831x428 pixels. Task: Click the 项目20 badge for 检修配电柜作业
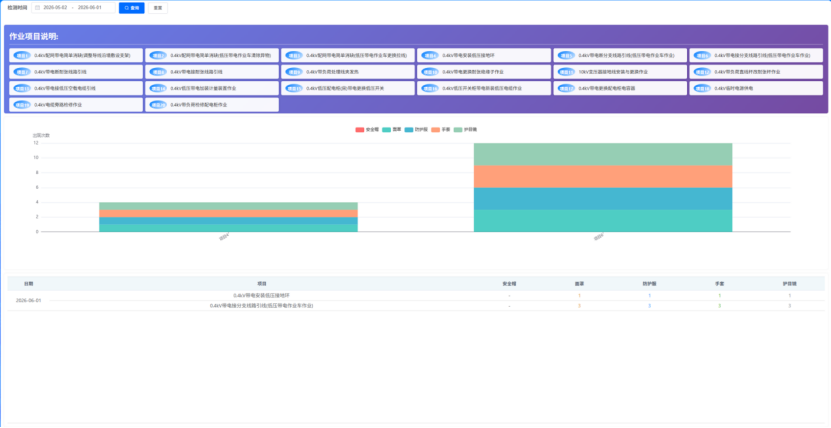(158, 105)
